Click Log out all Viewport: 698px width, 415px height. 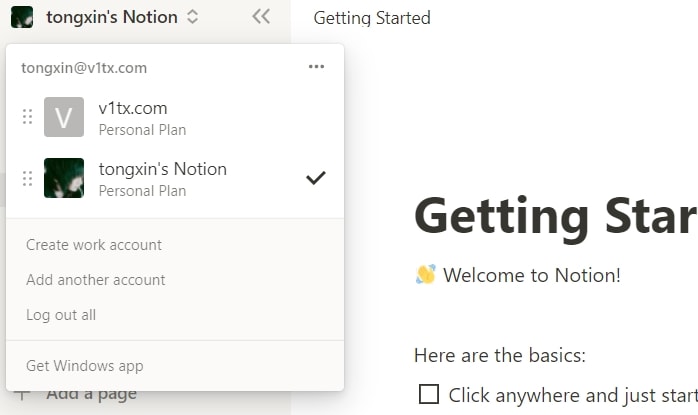click(61, 315)
